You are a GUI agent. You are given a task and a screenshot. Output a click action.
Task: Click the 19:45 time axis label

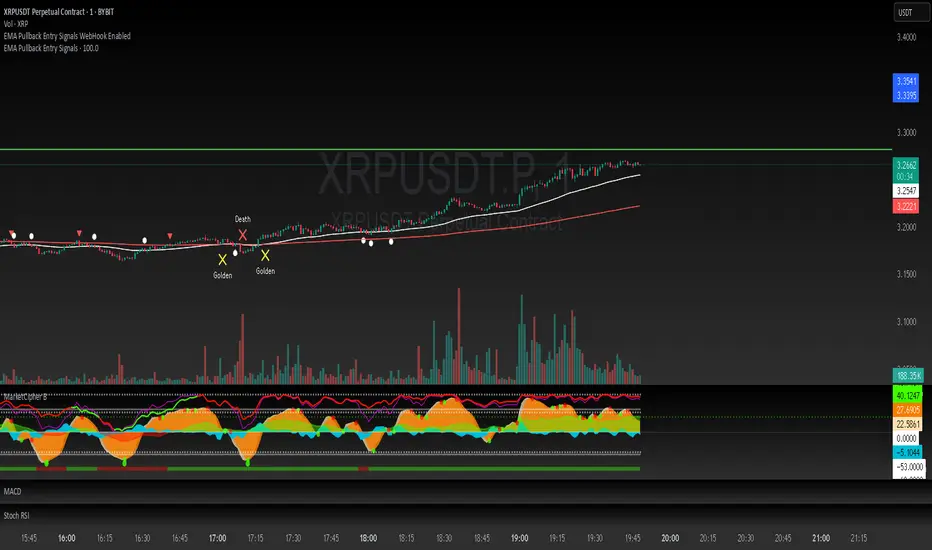(632, 538)
